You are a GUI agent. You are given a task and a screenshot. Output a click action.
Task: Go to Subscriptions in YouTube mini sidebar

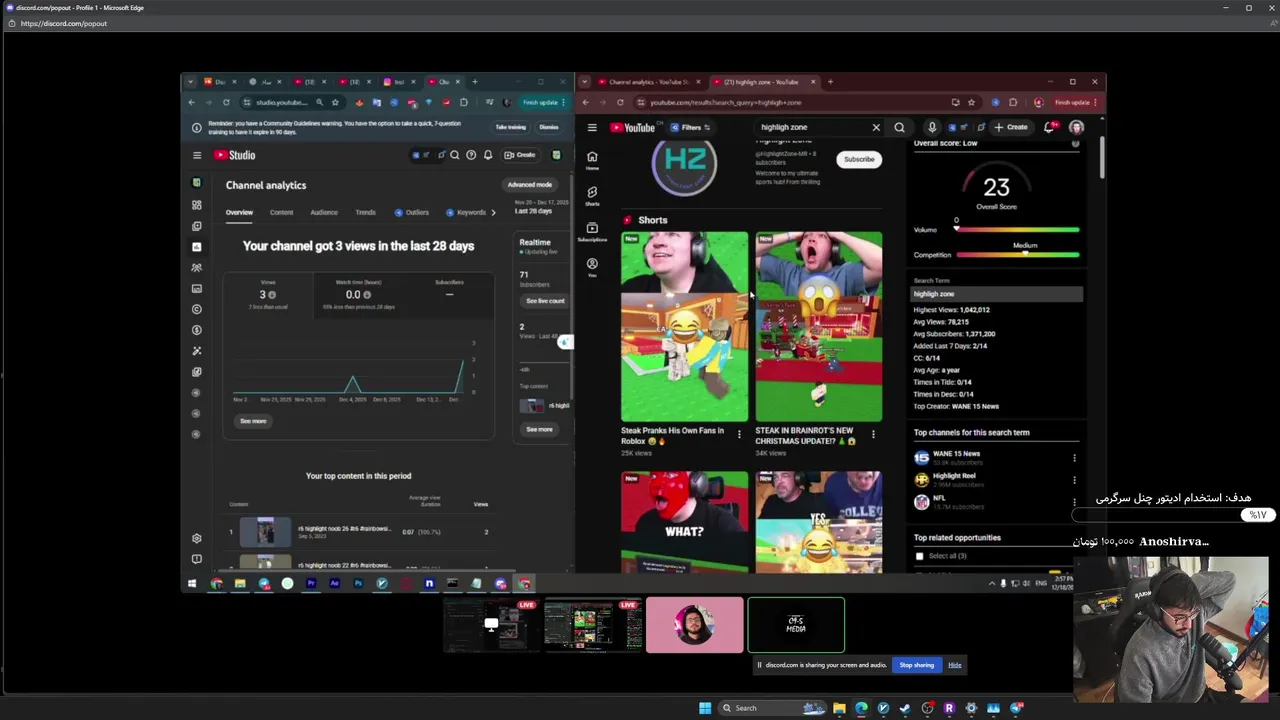[x=592, y=231]
